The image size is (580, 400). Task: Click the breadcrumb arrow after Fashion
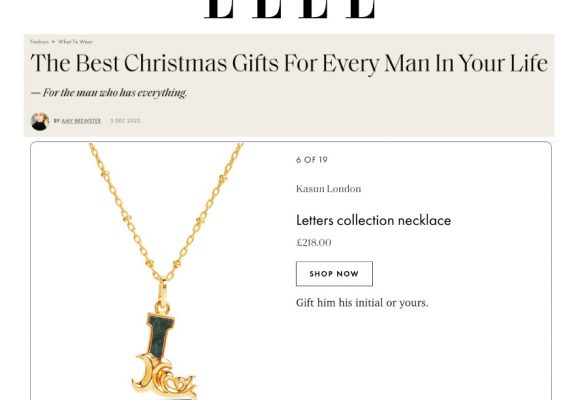click(x=53, y=42)
